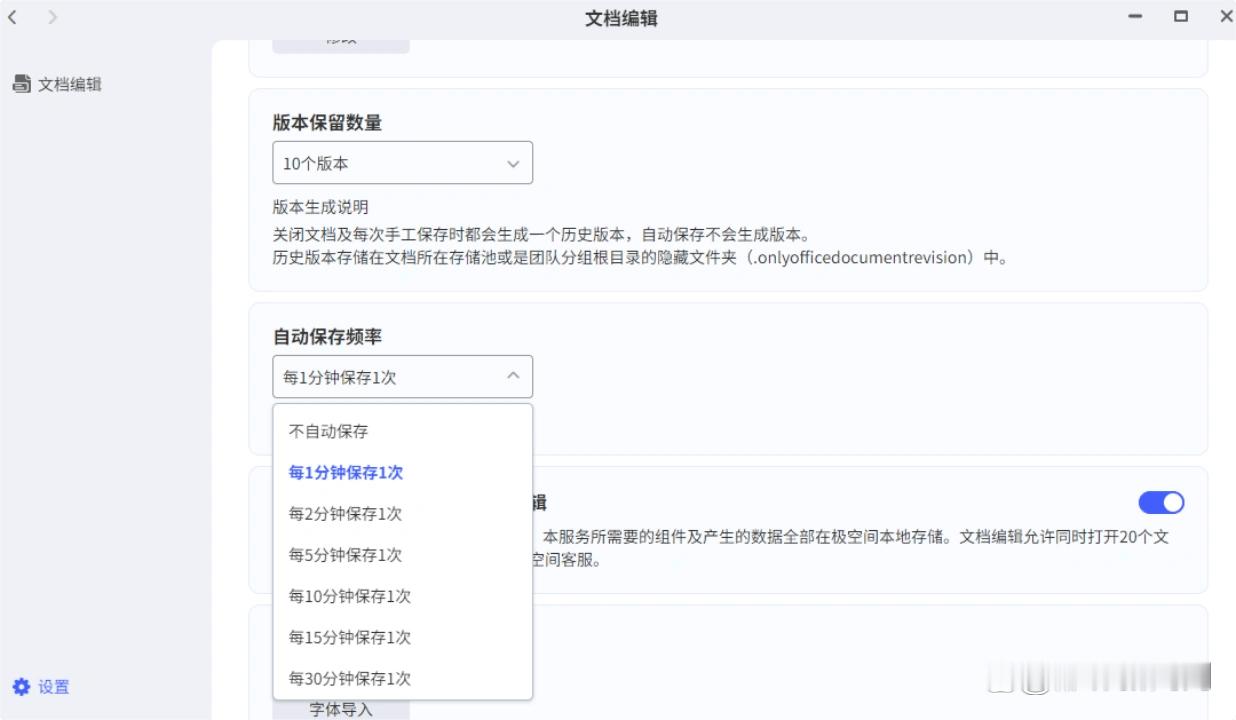Viewport: 1236px width, 720px height.
Task: Click the 版本保留数量 heading
Action: (x=327, y=122)
